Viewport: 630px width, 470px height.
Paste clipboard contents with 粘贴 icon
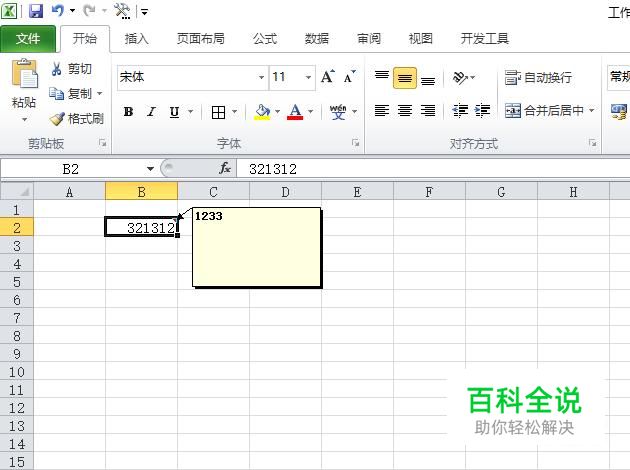pyautogui.click(x=24, y=75)
